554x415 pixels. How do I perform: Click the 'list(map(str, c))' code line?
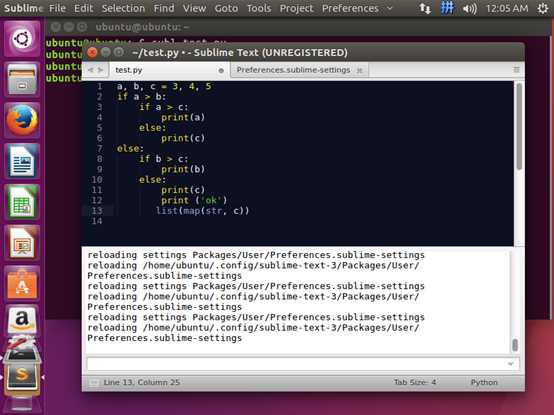coord(202,211)
